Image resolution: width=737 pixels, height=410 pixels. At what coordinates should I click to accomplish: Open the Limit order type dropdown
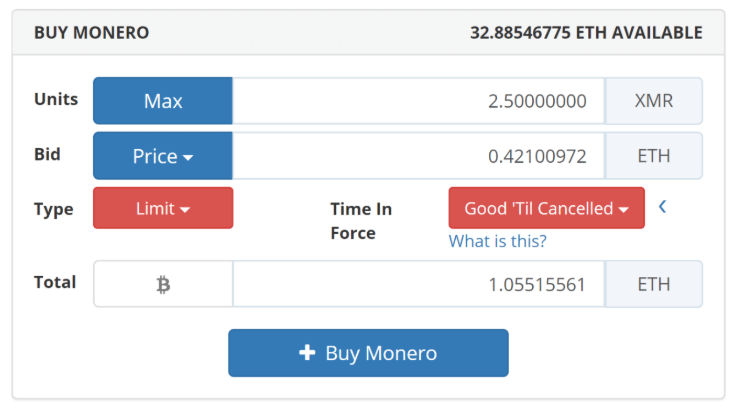163,208
